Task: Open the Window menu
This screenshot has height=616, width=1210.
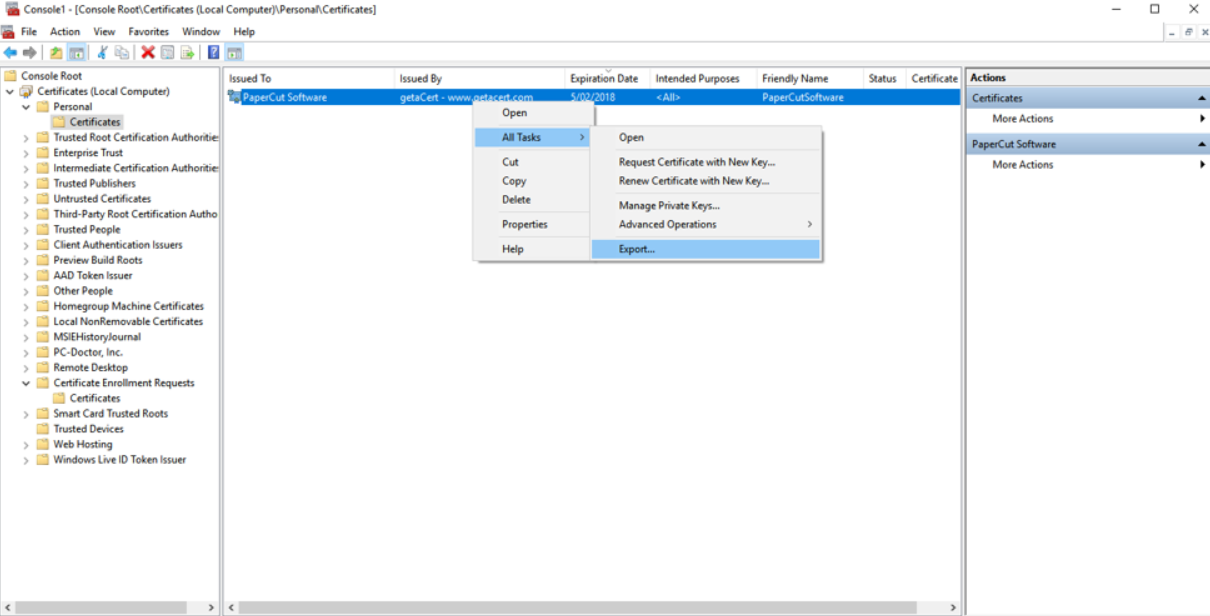Action: pyautogui.click(x=201, y=32)
